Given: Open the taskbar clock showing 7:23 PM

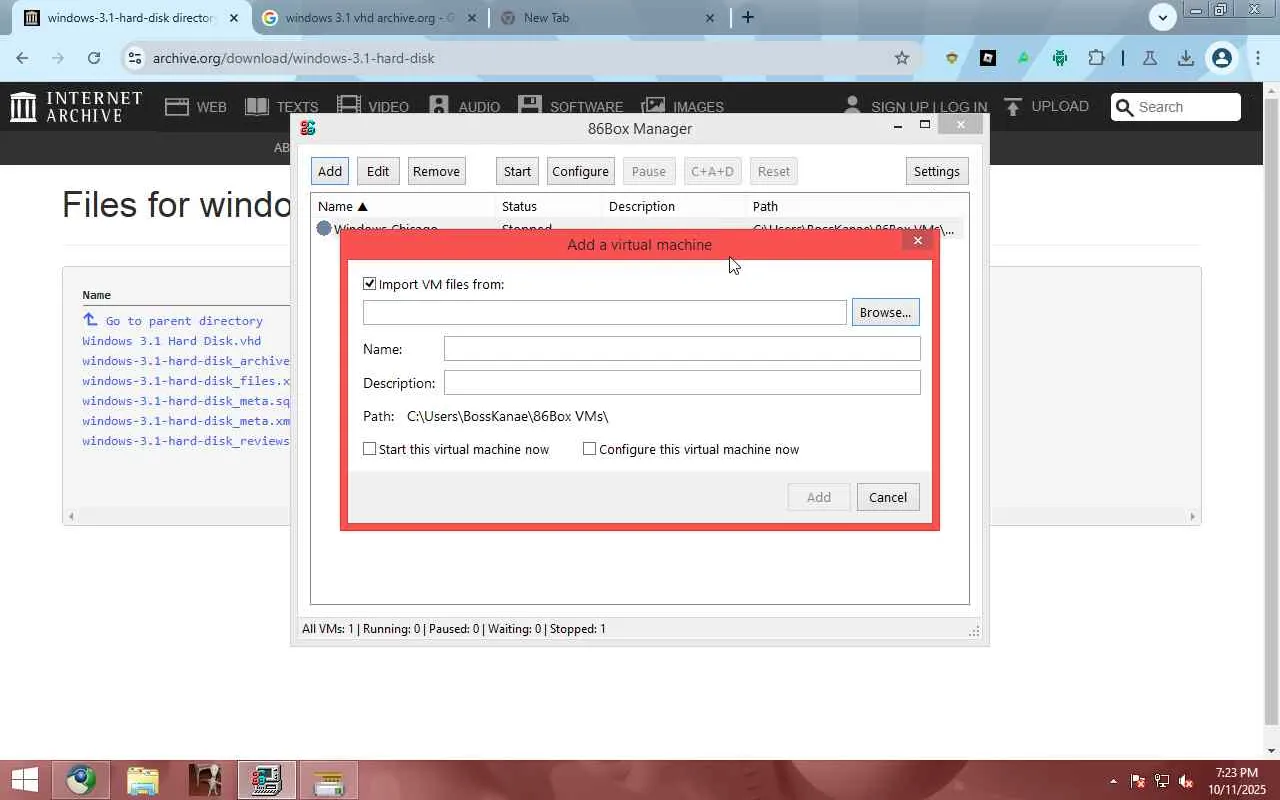Looking at the screenshot, I should pos(1236,781).
